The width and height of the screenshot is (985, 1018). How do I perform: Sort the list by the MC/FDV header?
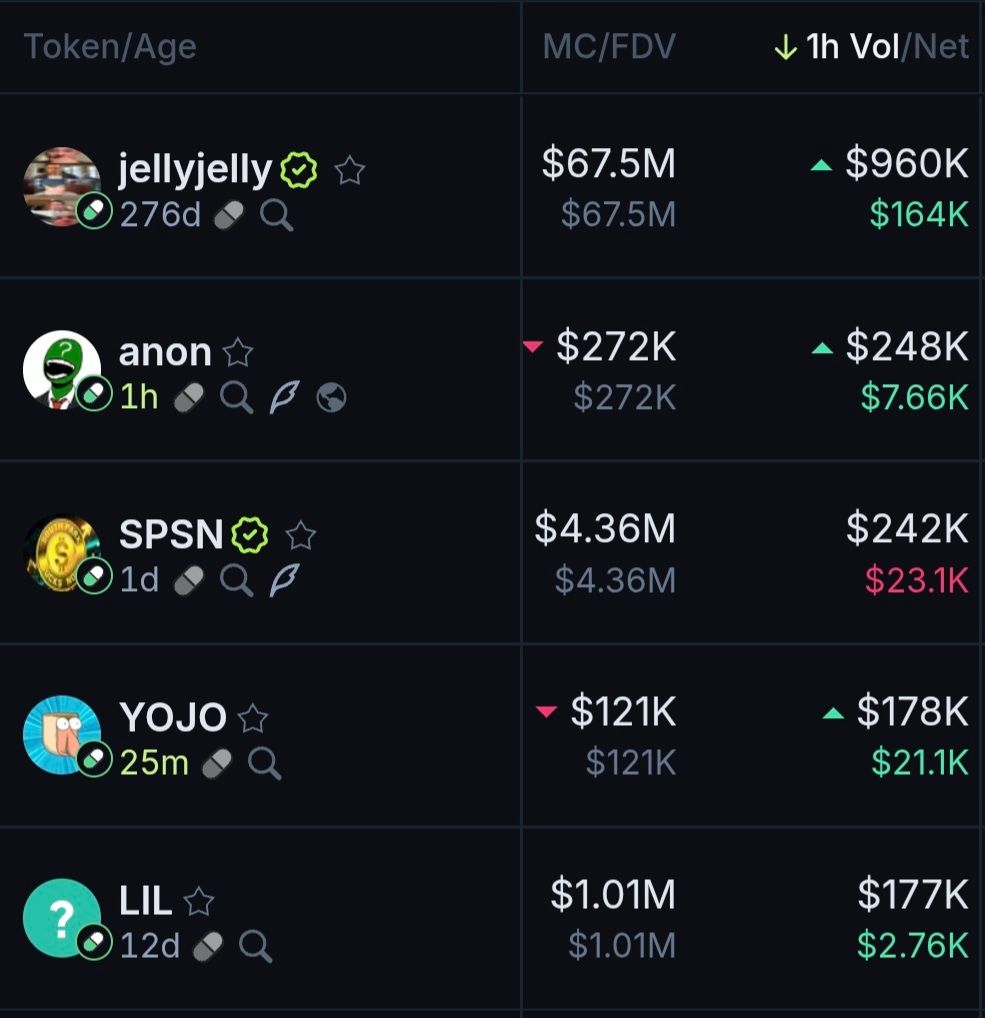608,47
